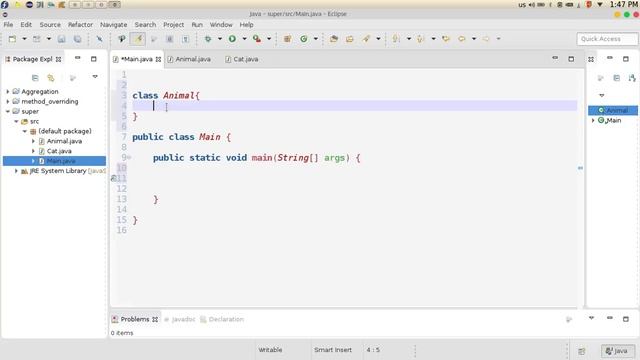Expand the Aggregation project

(8, 91)
